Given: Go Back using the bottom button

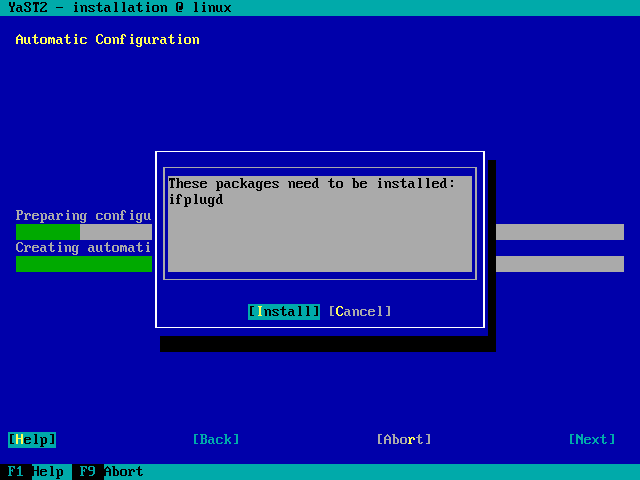Looking at the screenshot, I should (216, 440).
